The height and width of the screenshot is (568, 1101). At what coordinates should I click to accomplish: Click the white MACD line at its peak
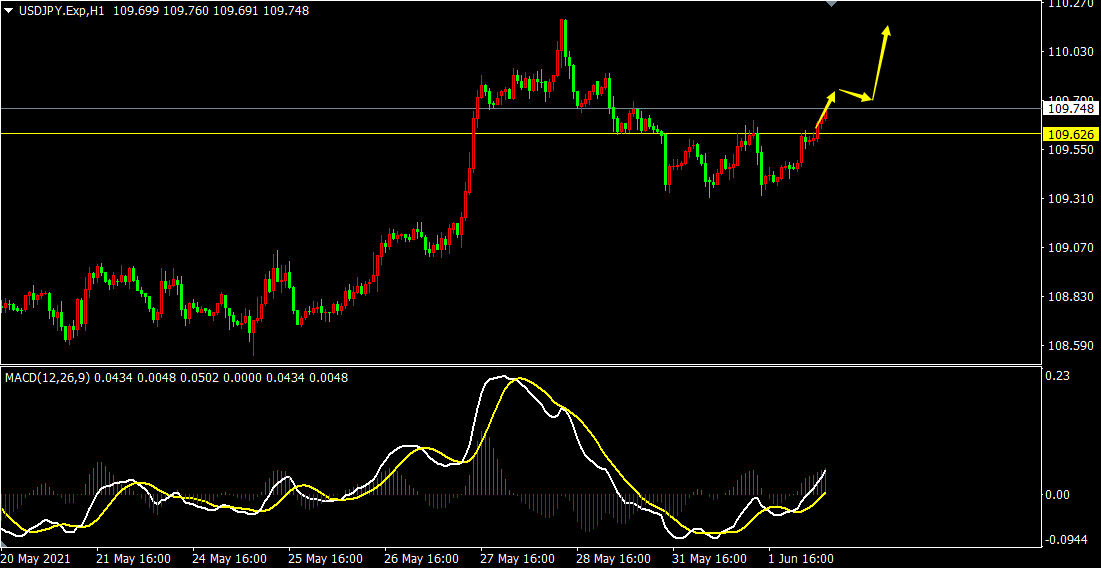coord(500,377)
